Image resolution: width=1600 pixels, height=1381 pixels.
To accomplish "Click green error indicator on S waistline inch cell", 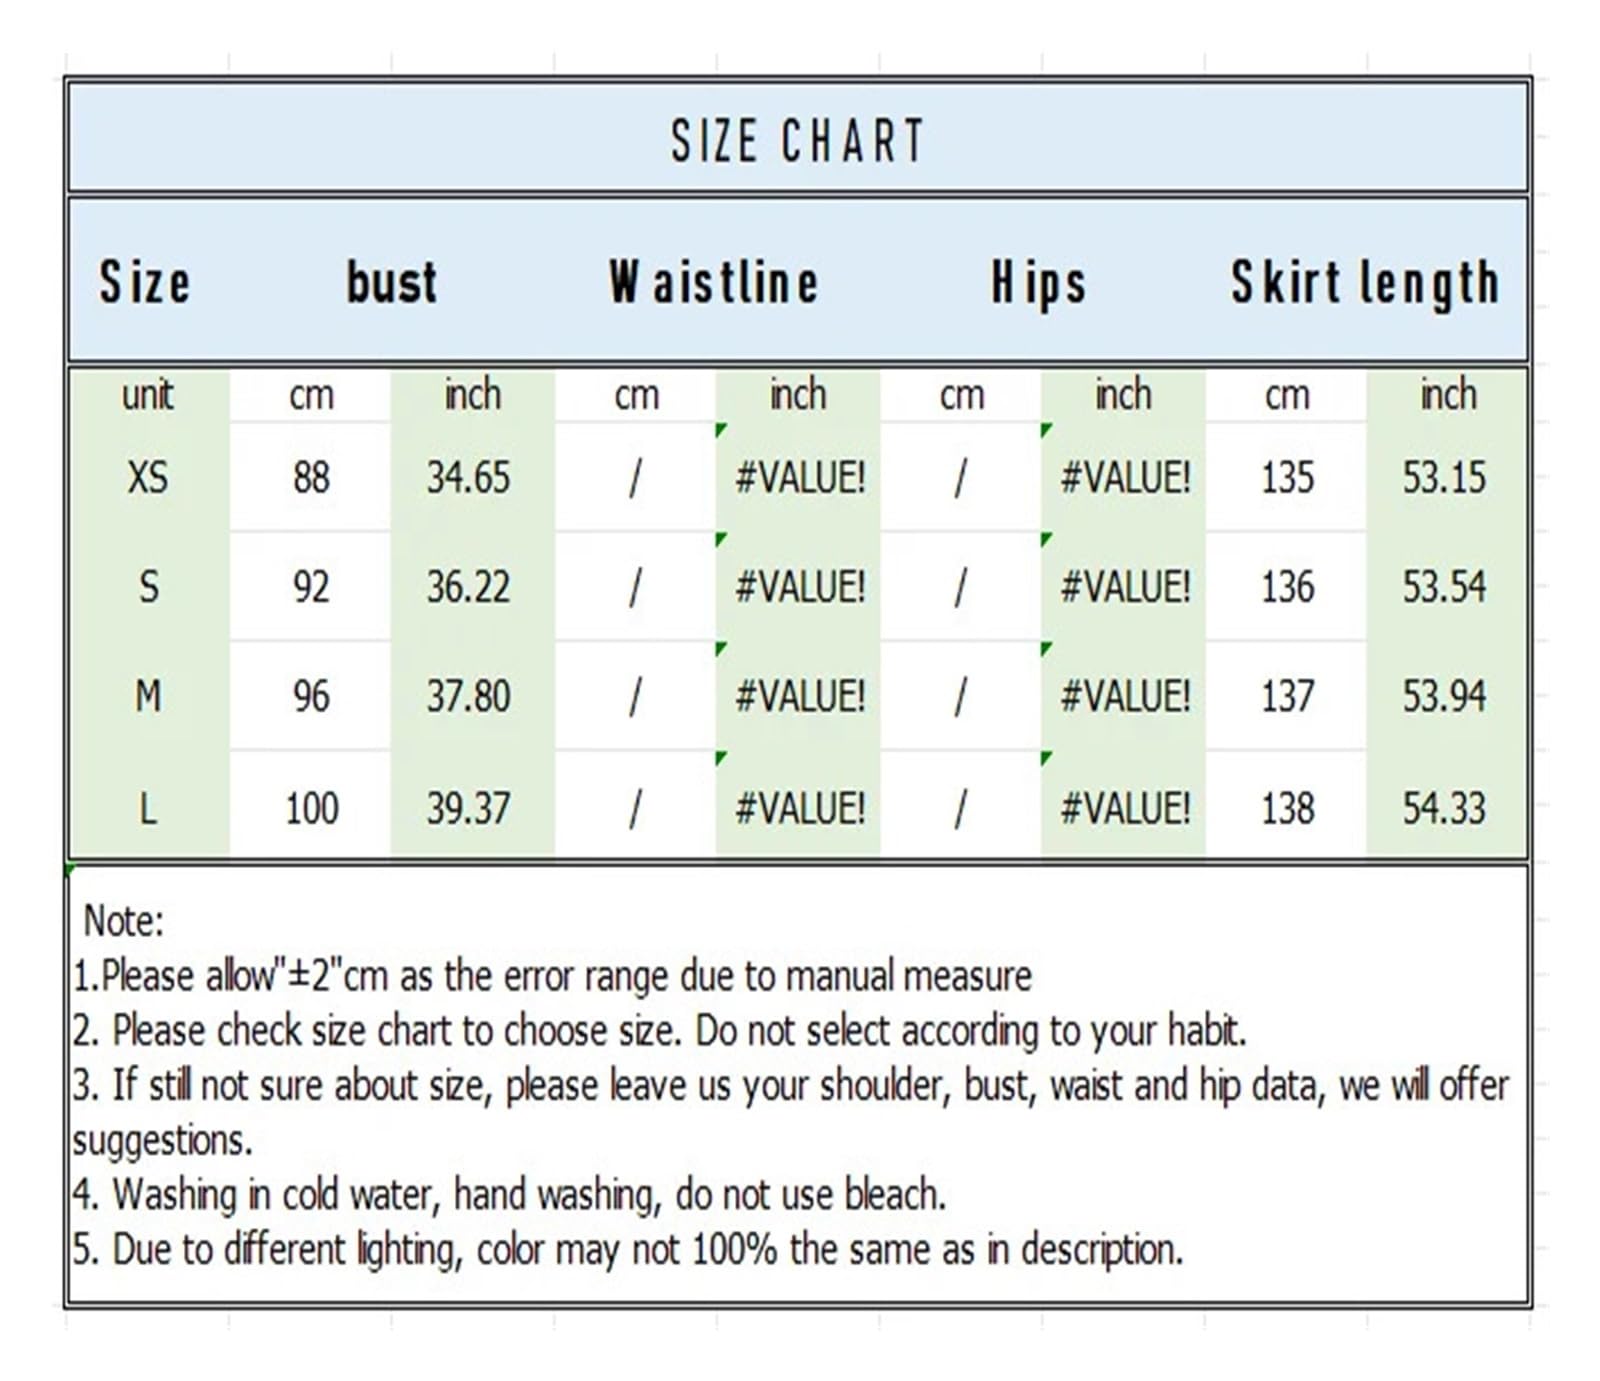I will tap(721, 540).
